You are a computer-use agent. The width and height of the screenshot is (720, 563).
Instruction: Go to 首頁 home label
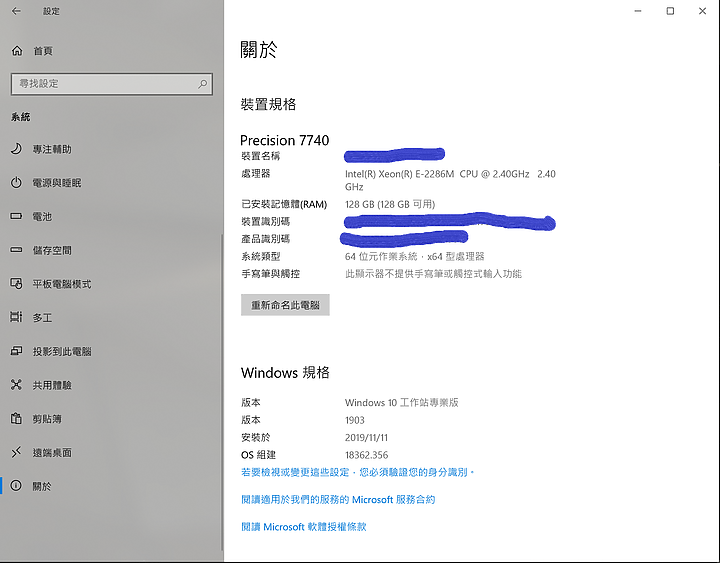43,51
